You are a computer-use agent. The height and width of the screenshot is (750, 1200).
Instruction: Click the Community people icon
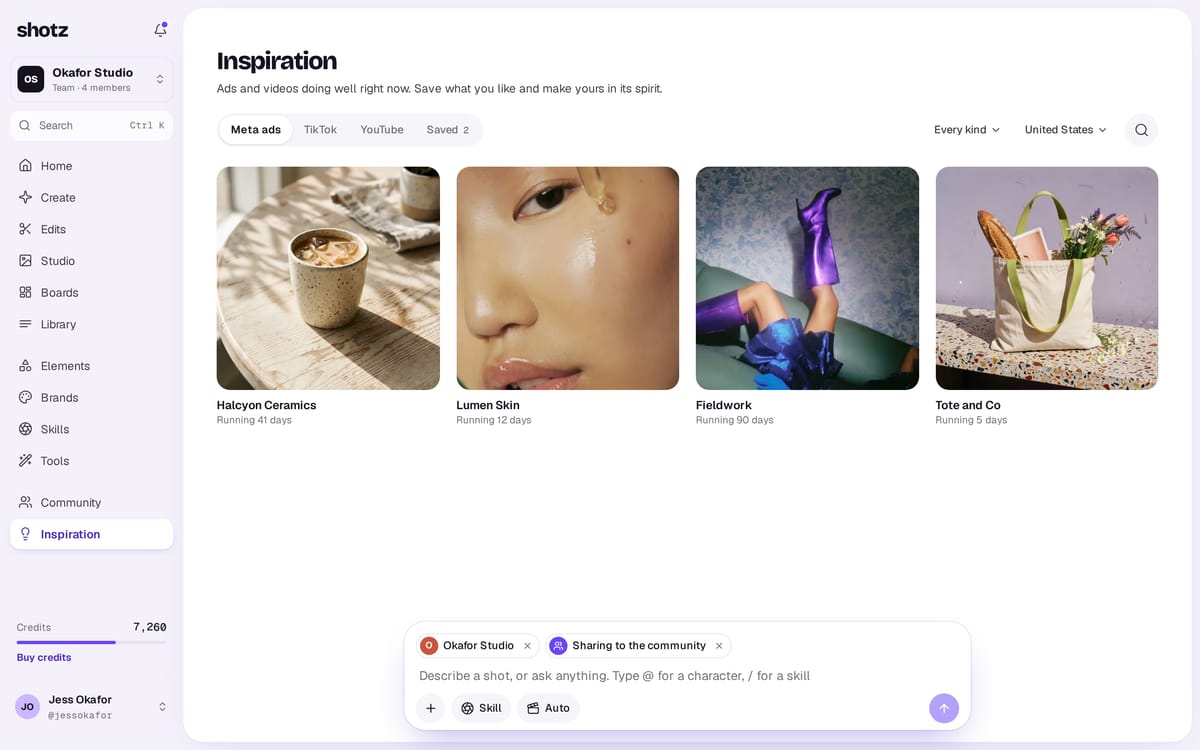pyautogui.click(x=26, y=503)
